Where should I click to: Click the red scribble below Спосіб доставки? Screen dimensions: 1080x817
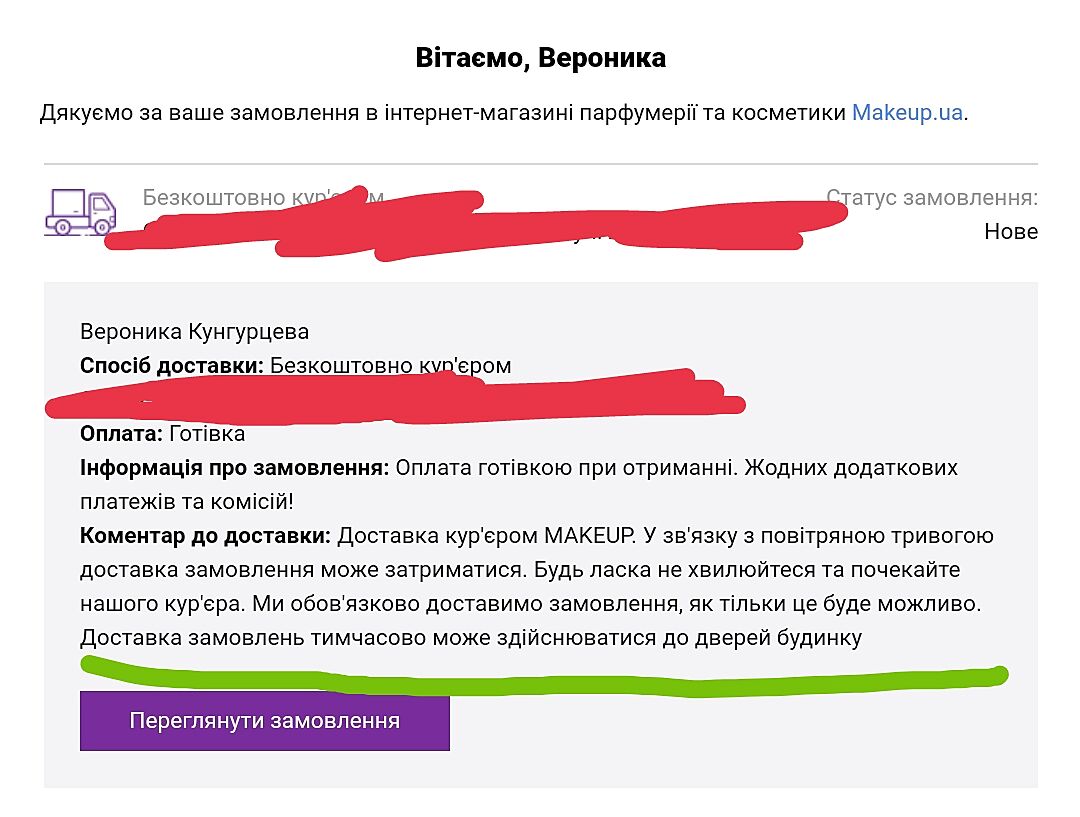coord(400,396)
